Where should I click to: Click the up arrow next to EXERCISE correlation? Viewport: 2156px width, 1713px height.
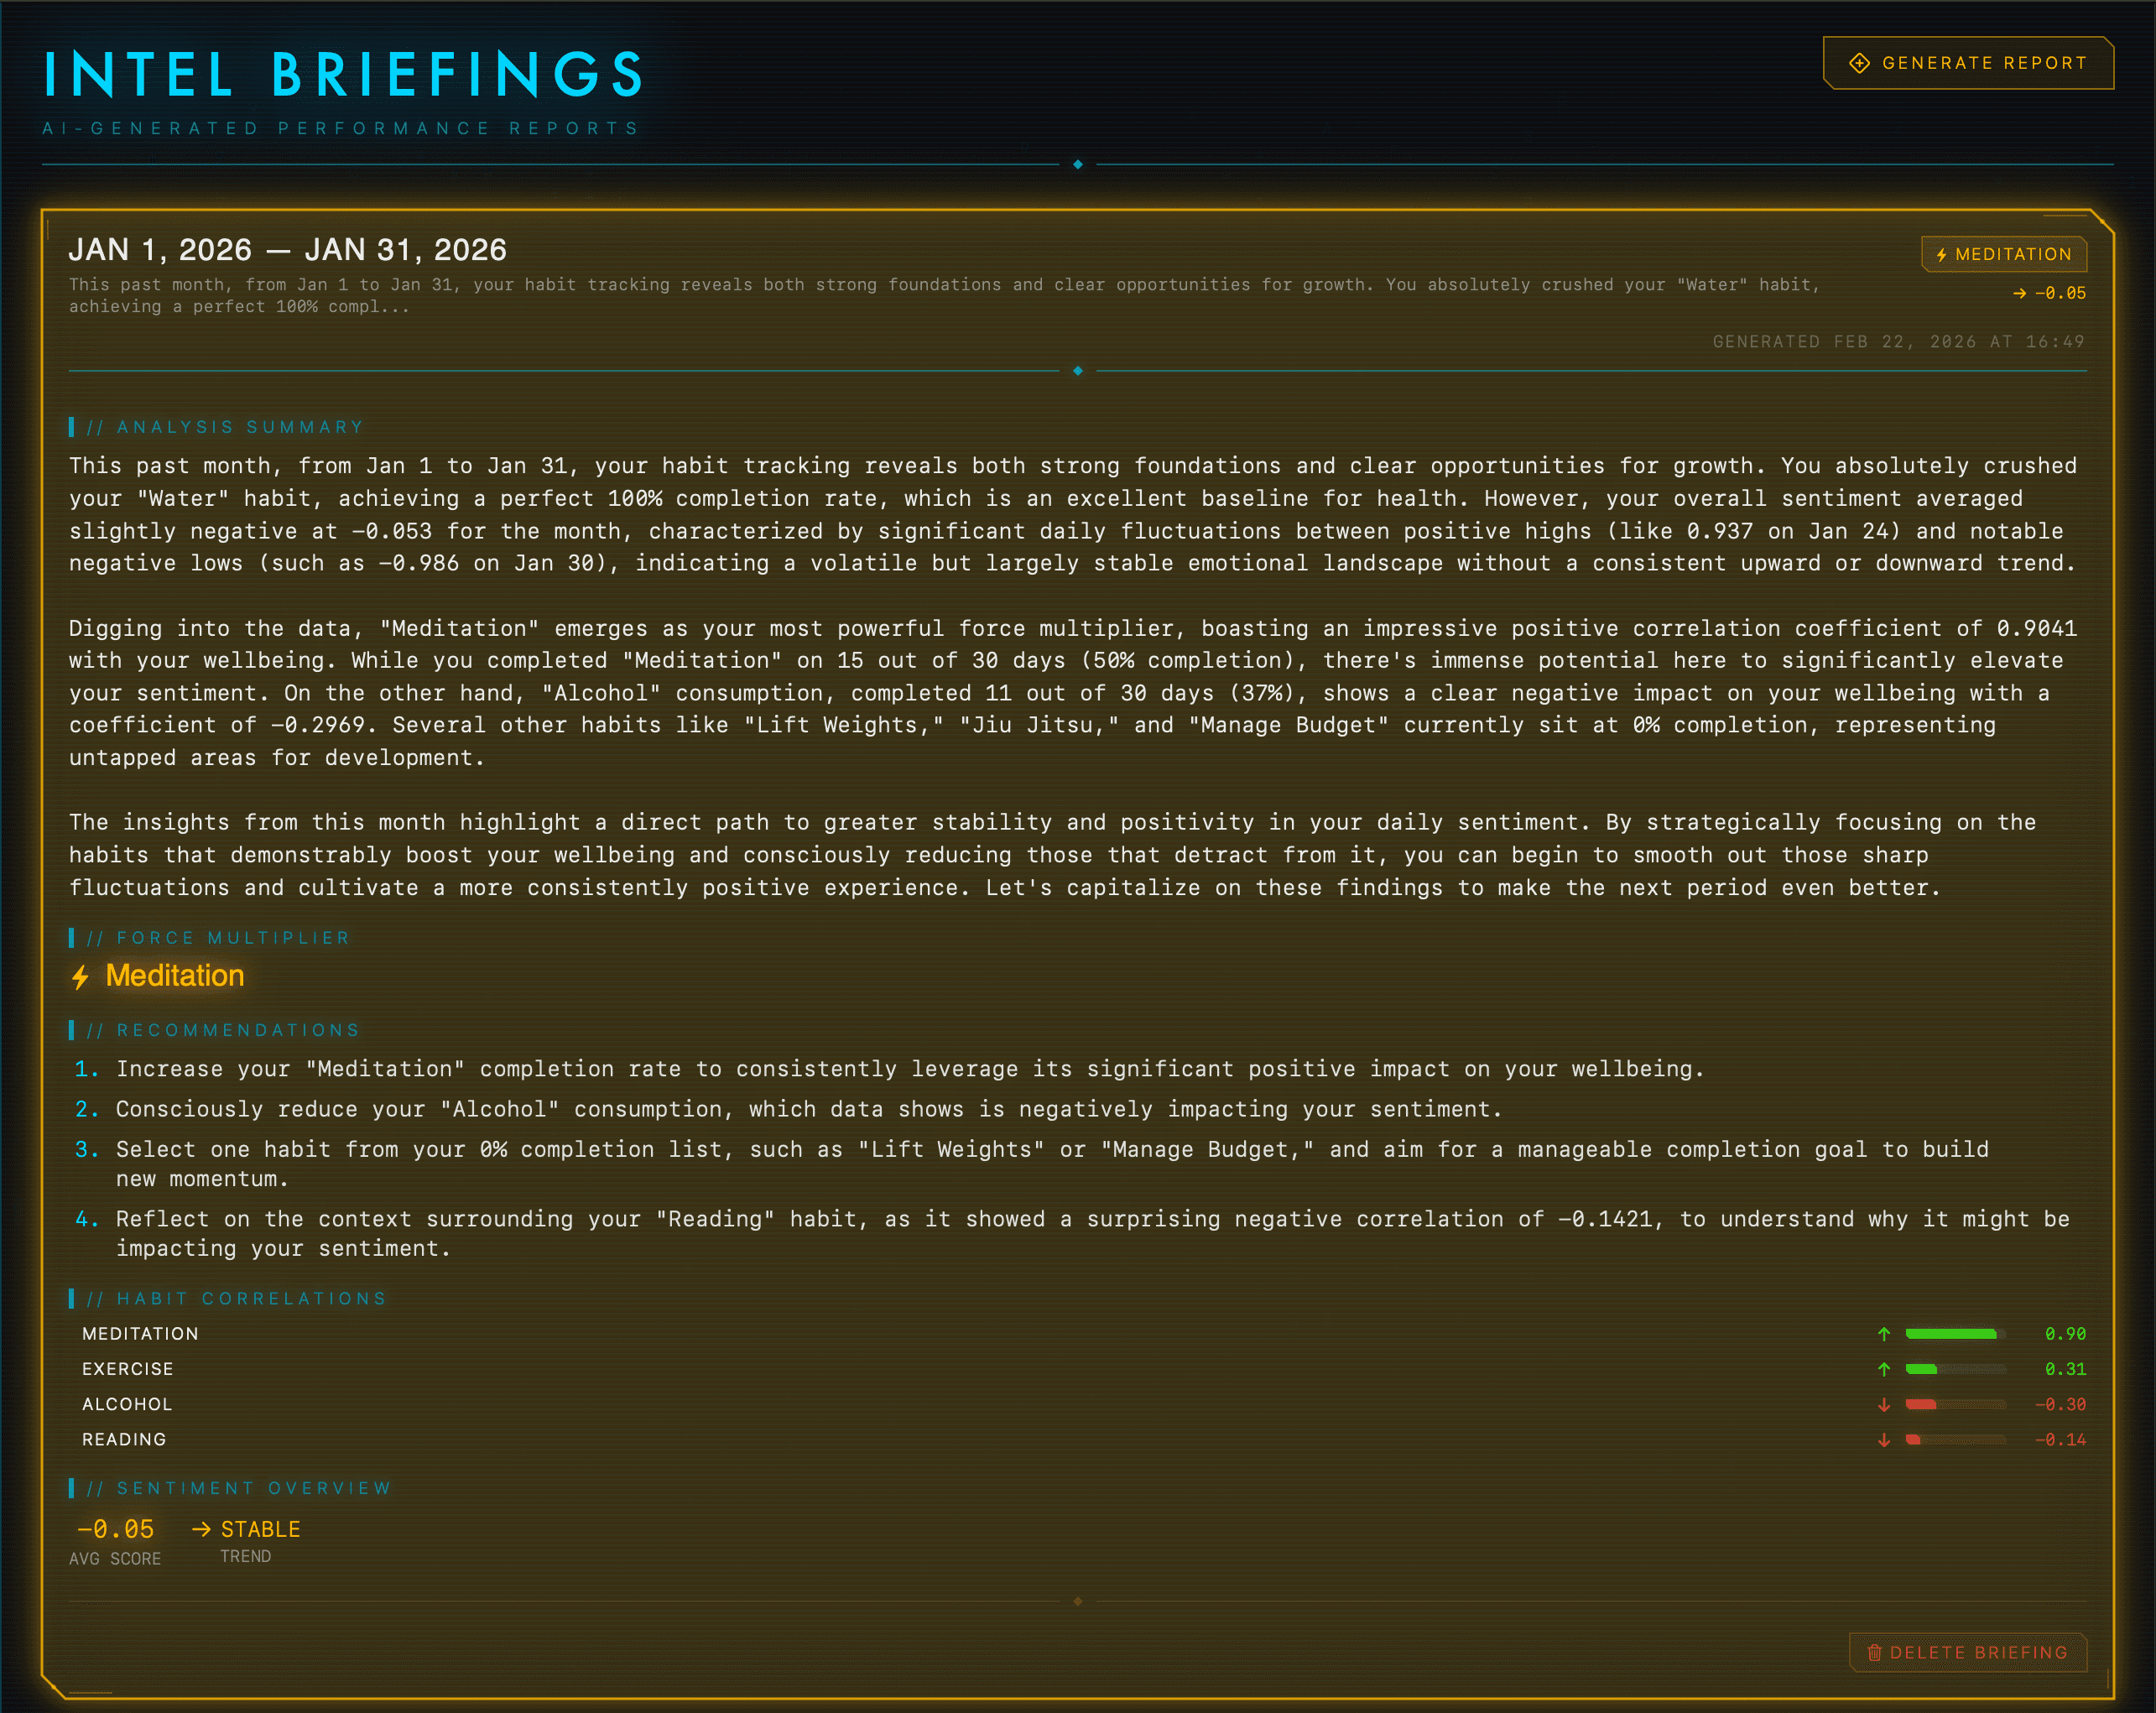(x=1884, y=1369)
